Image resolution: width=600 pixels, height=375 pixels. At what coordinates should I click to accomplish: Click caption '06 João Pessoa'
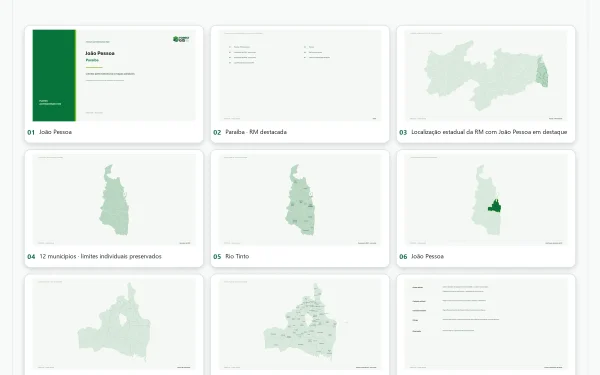tap(422, 256)
